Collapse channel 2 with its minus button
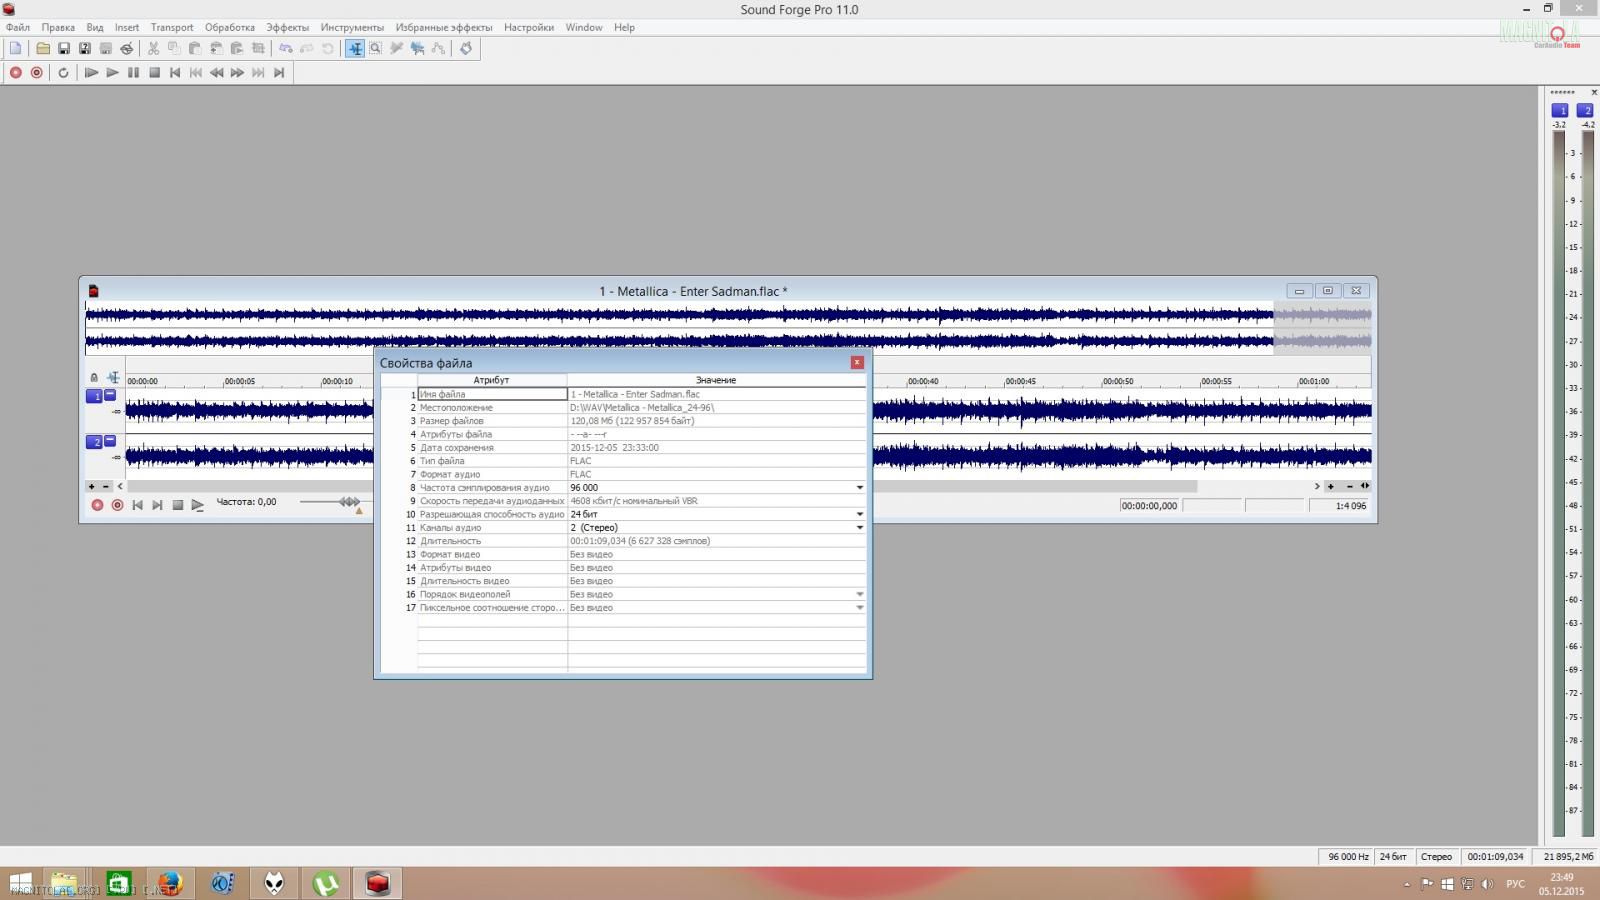Viewport: 1600px width, 900px height. (x=110, y=440)
